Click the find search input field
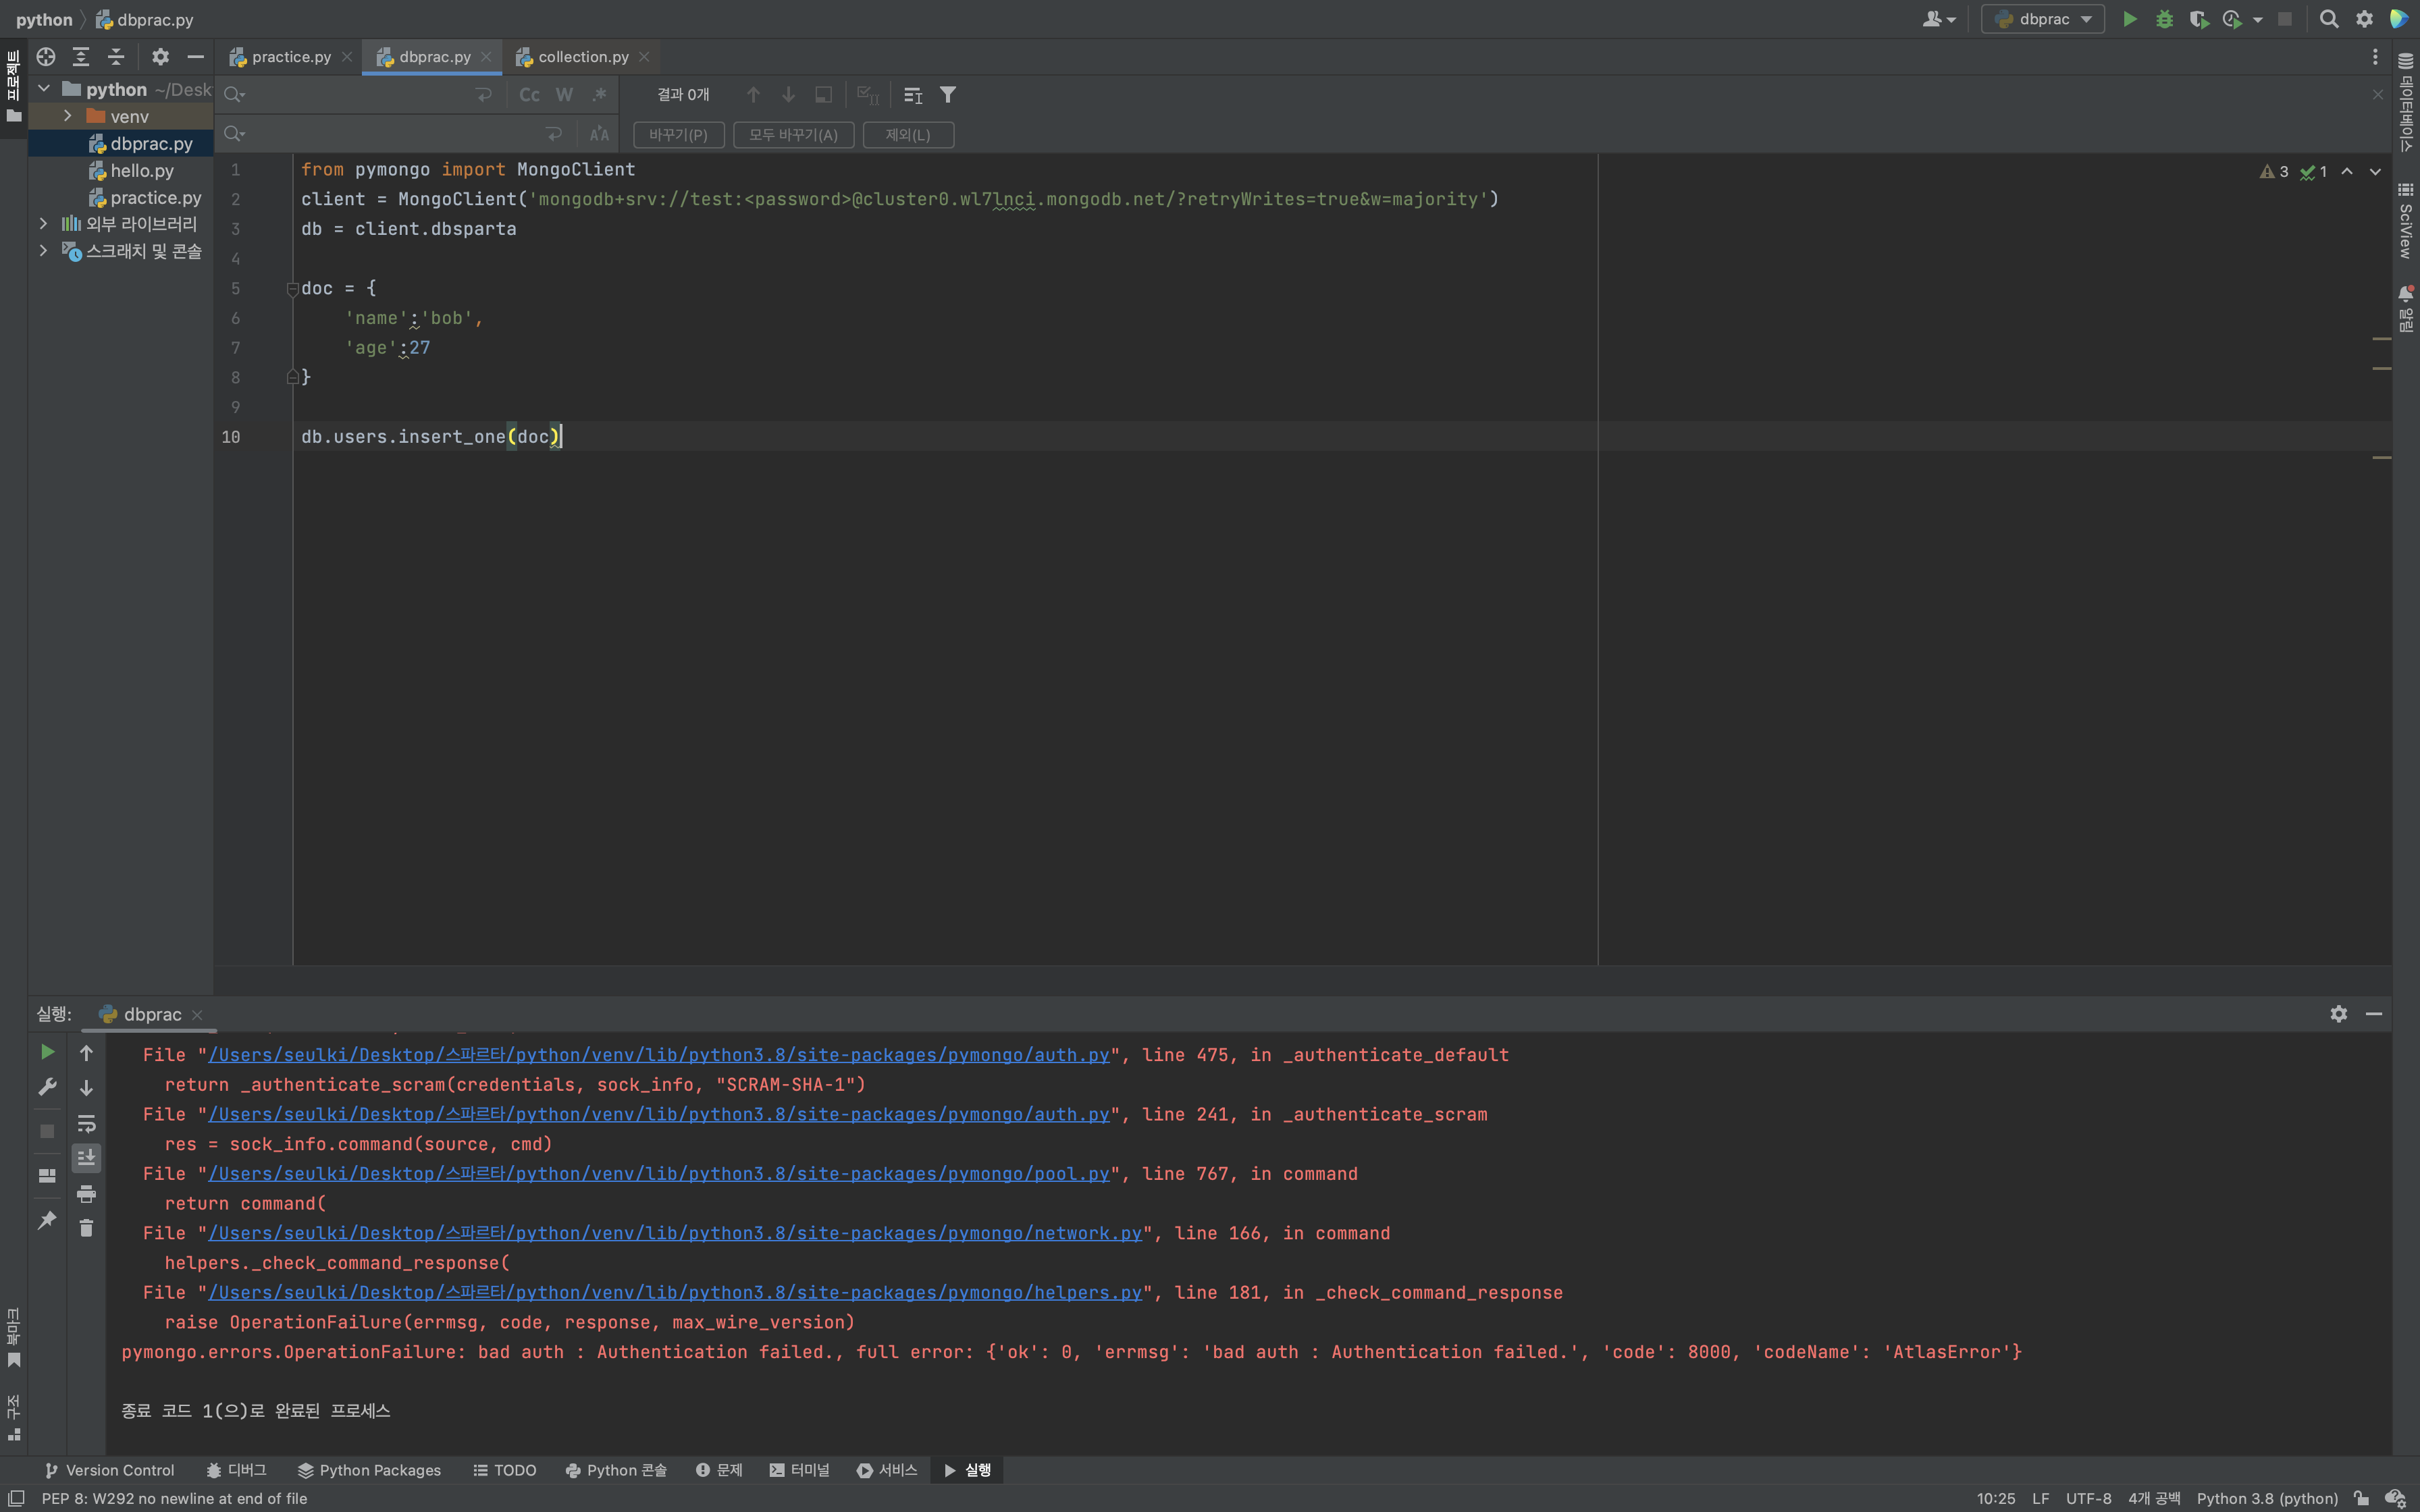 click(360, 95)
